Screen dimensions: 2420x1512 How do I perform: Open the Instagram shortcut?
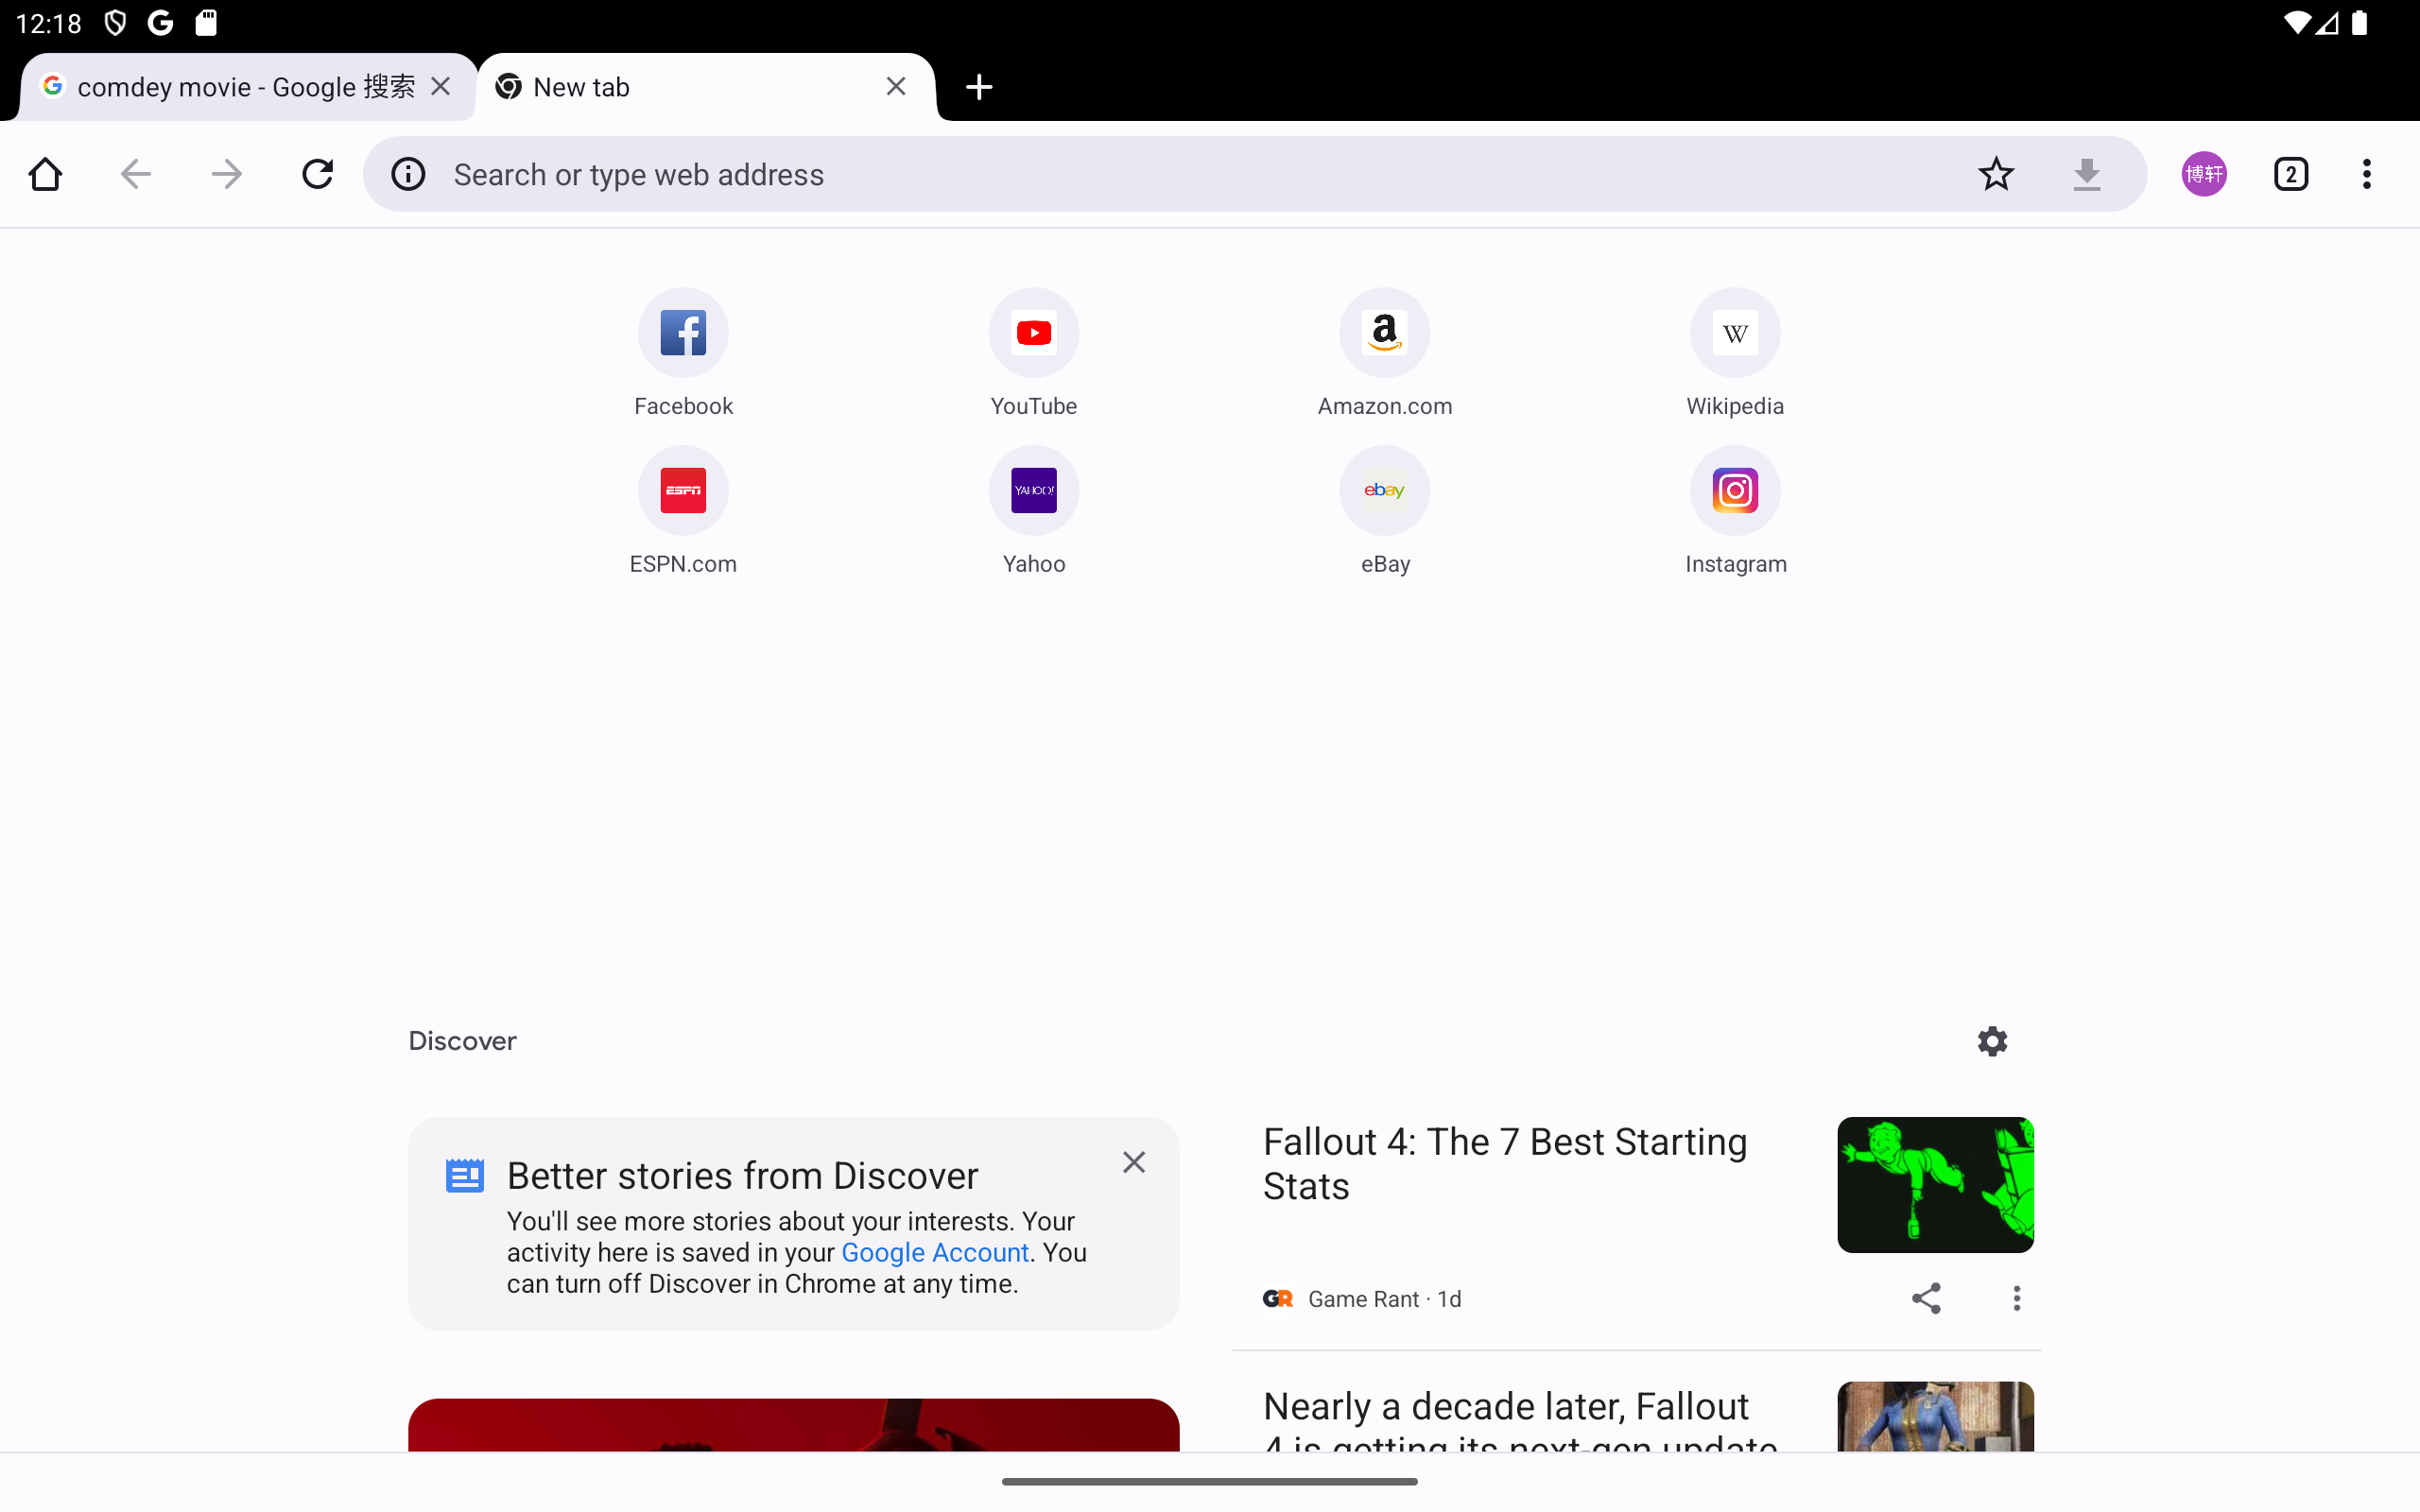tap(1735, 510)
